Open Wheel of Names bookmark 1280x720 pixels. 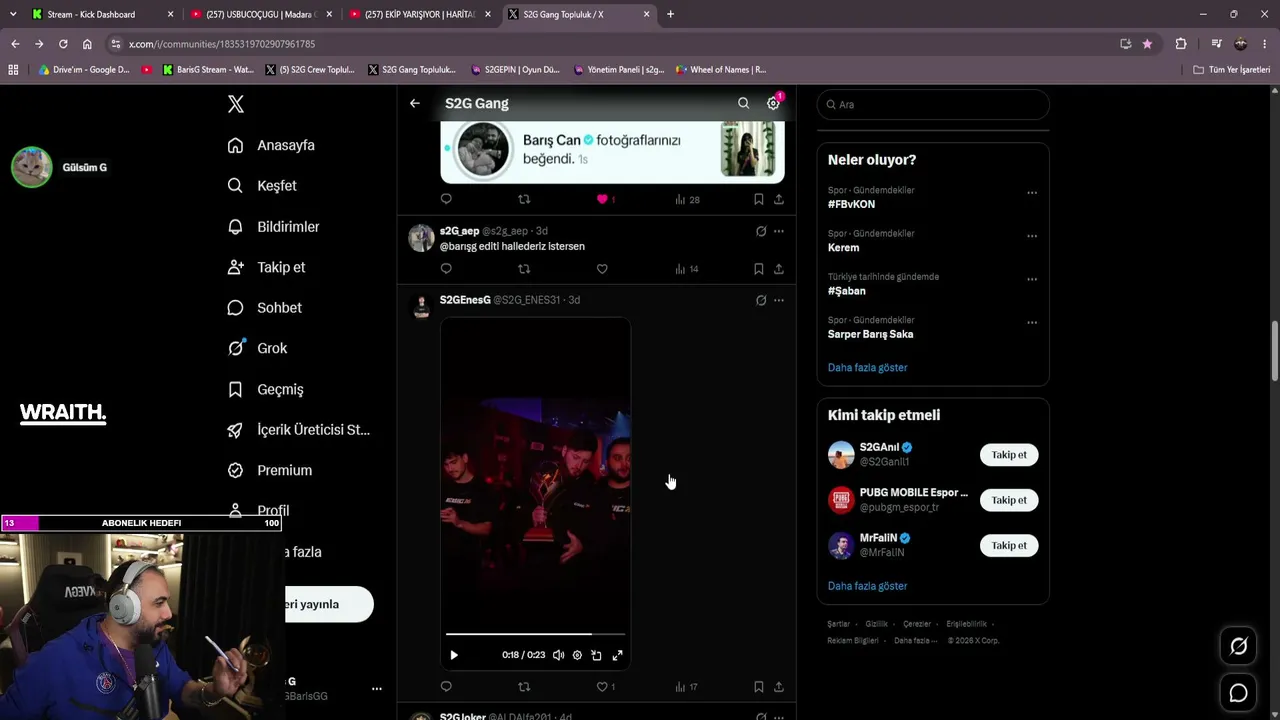pyautogui.click(x=720, y=70)
